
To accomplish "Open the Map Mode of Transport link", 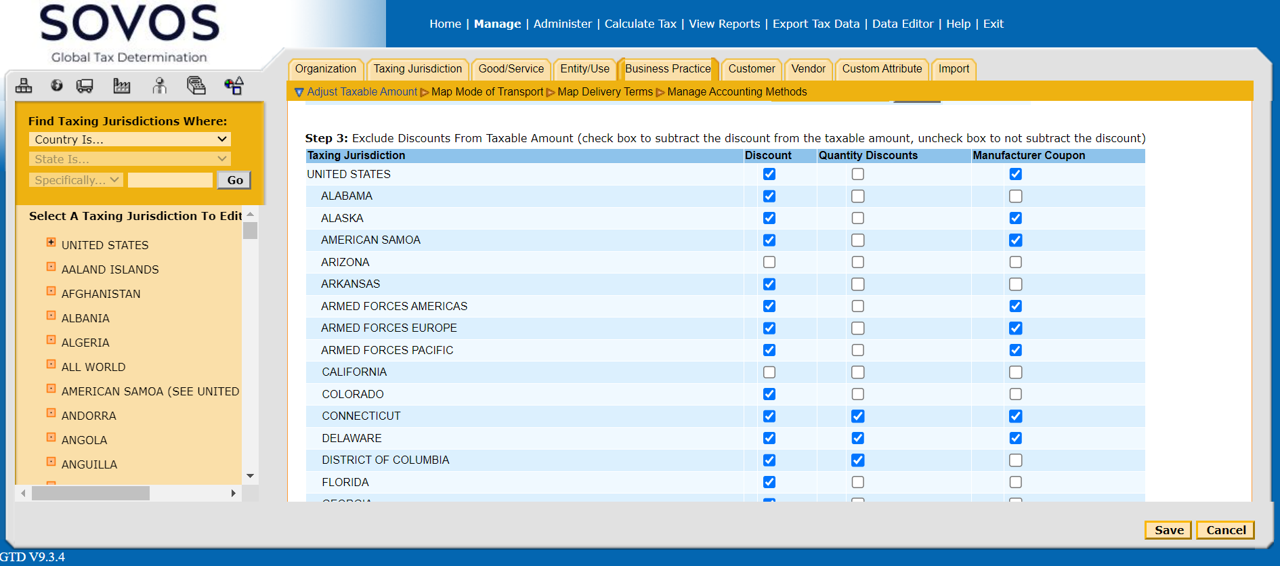I will click(x=487, y=92).
